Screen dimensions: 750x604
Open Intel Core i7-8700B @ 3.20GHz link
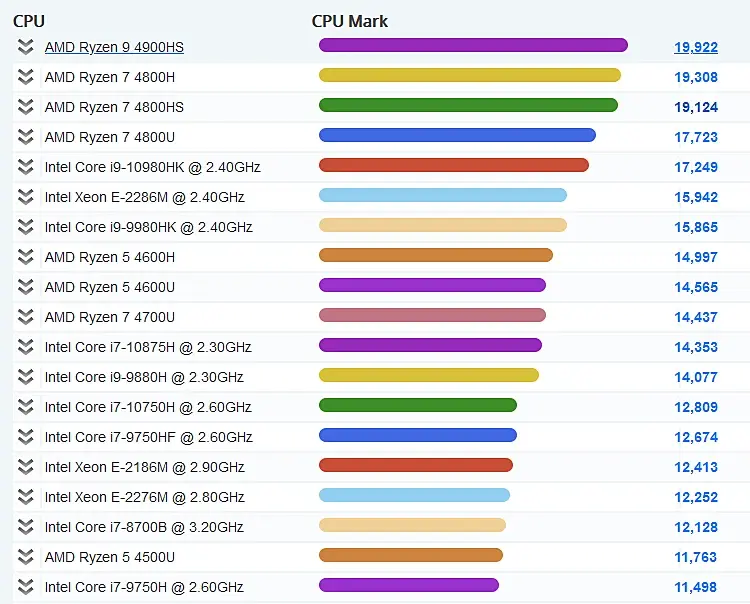pos(144,527)
